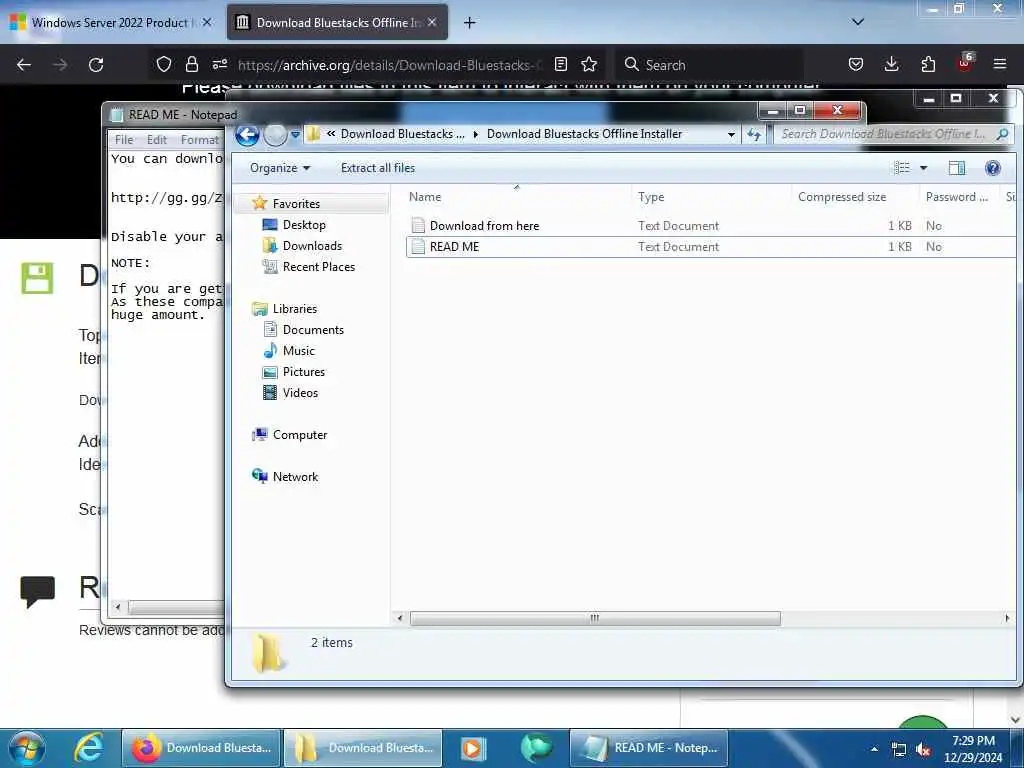Screen dimensions: 1024x768
Task: Click the horizontal scrollbar in file list
Action: coord(594,618)
